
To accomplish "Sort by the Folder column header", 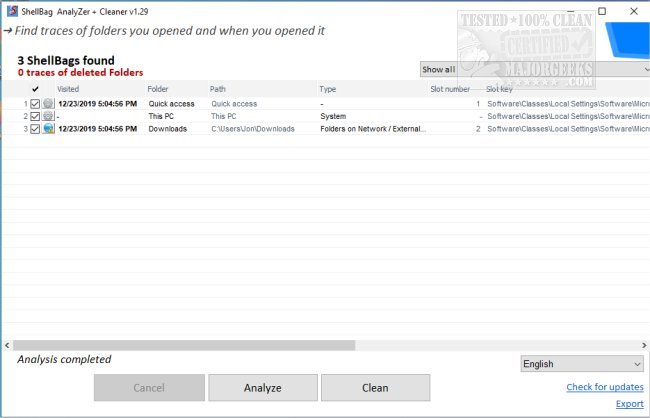I will (x=158, y=89).
